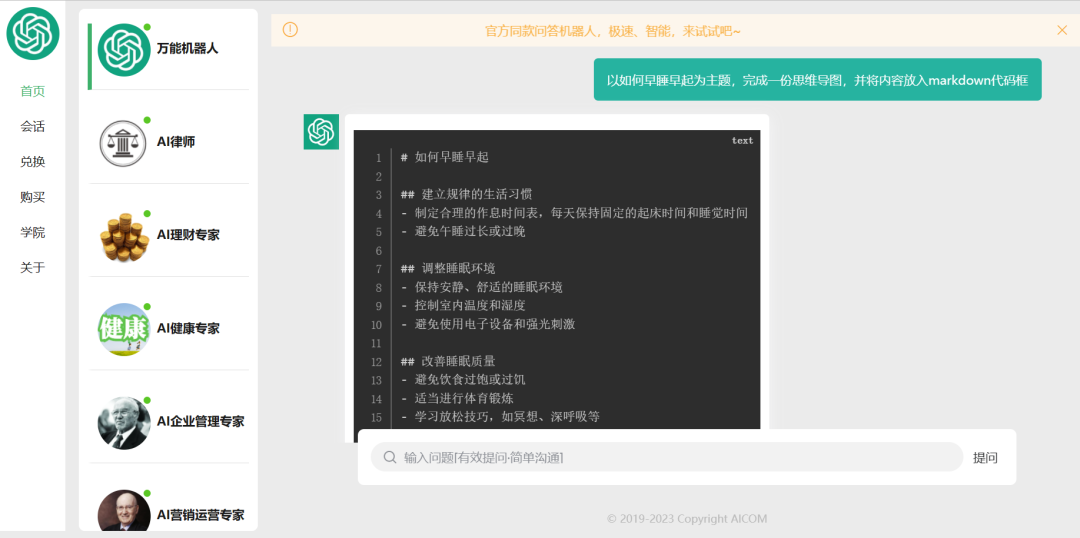Click the warning icon in the orange banner
Viewport: 1080px width, 538px height.
(x=291, y=30)
